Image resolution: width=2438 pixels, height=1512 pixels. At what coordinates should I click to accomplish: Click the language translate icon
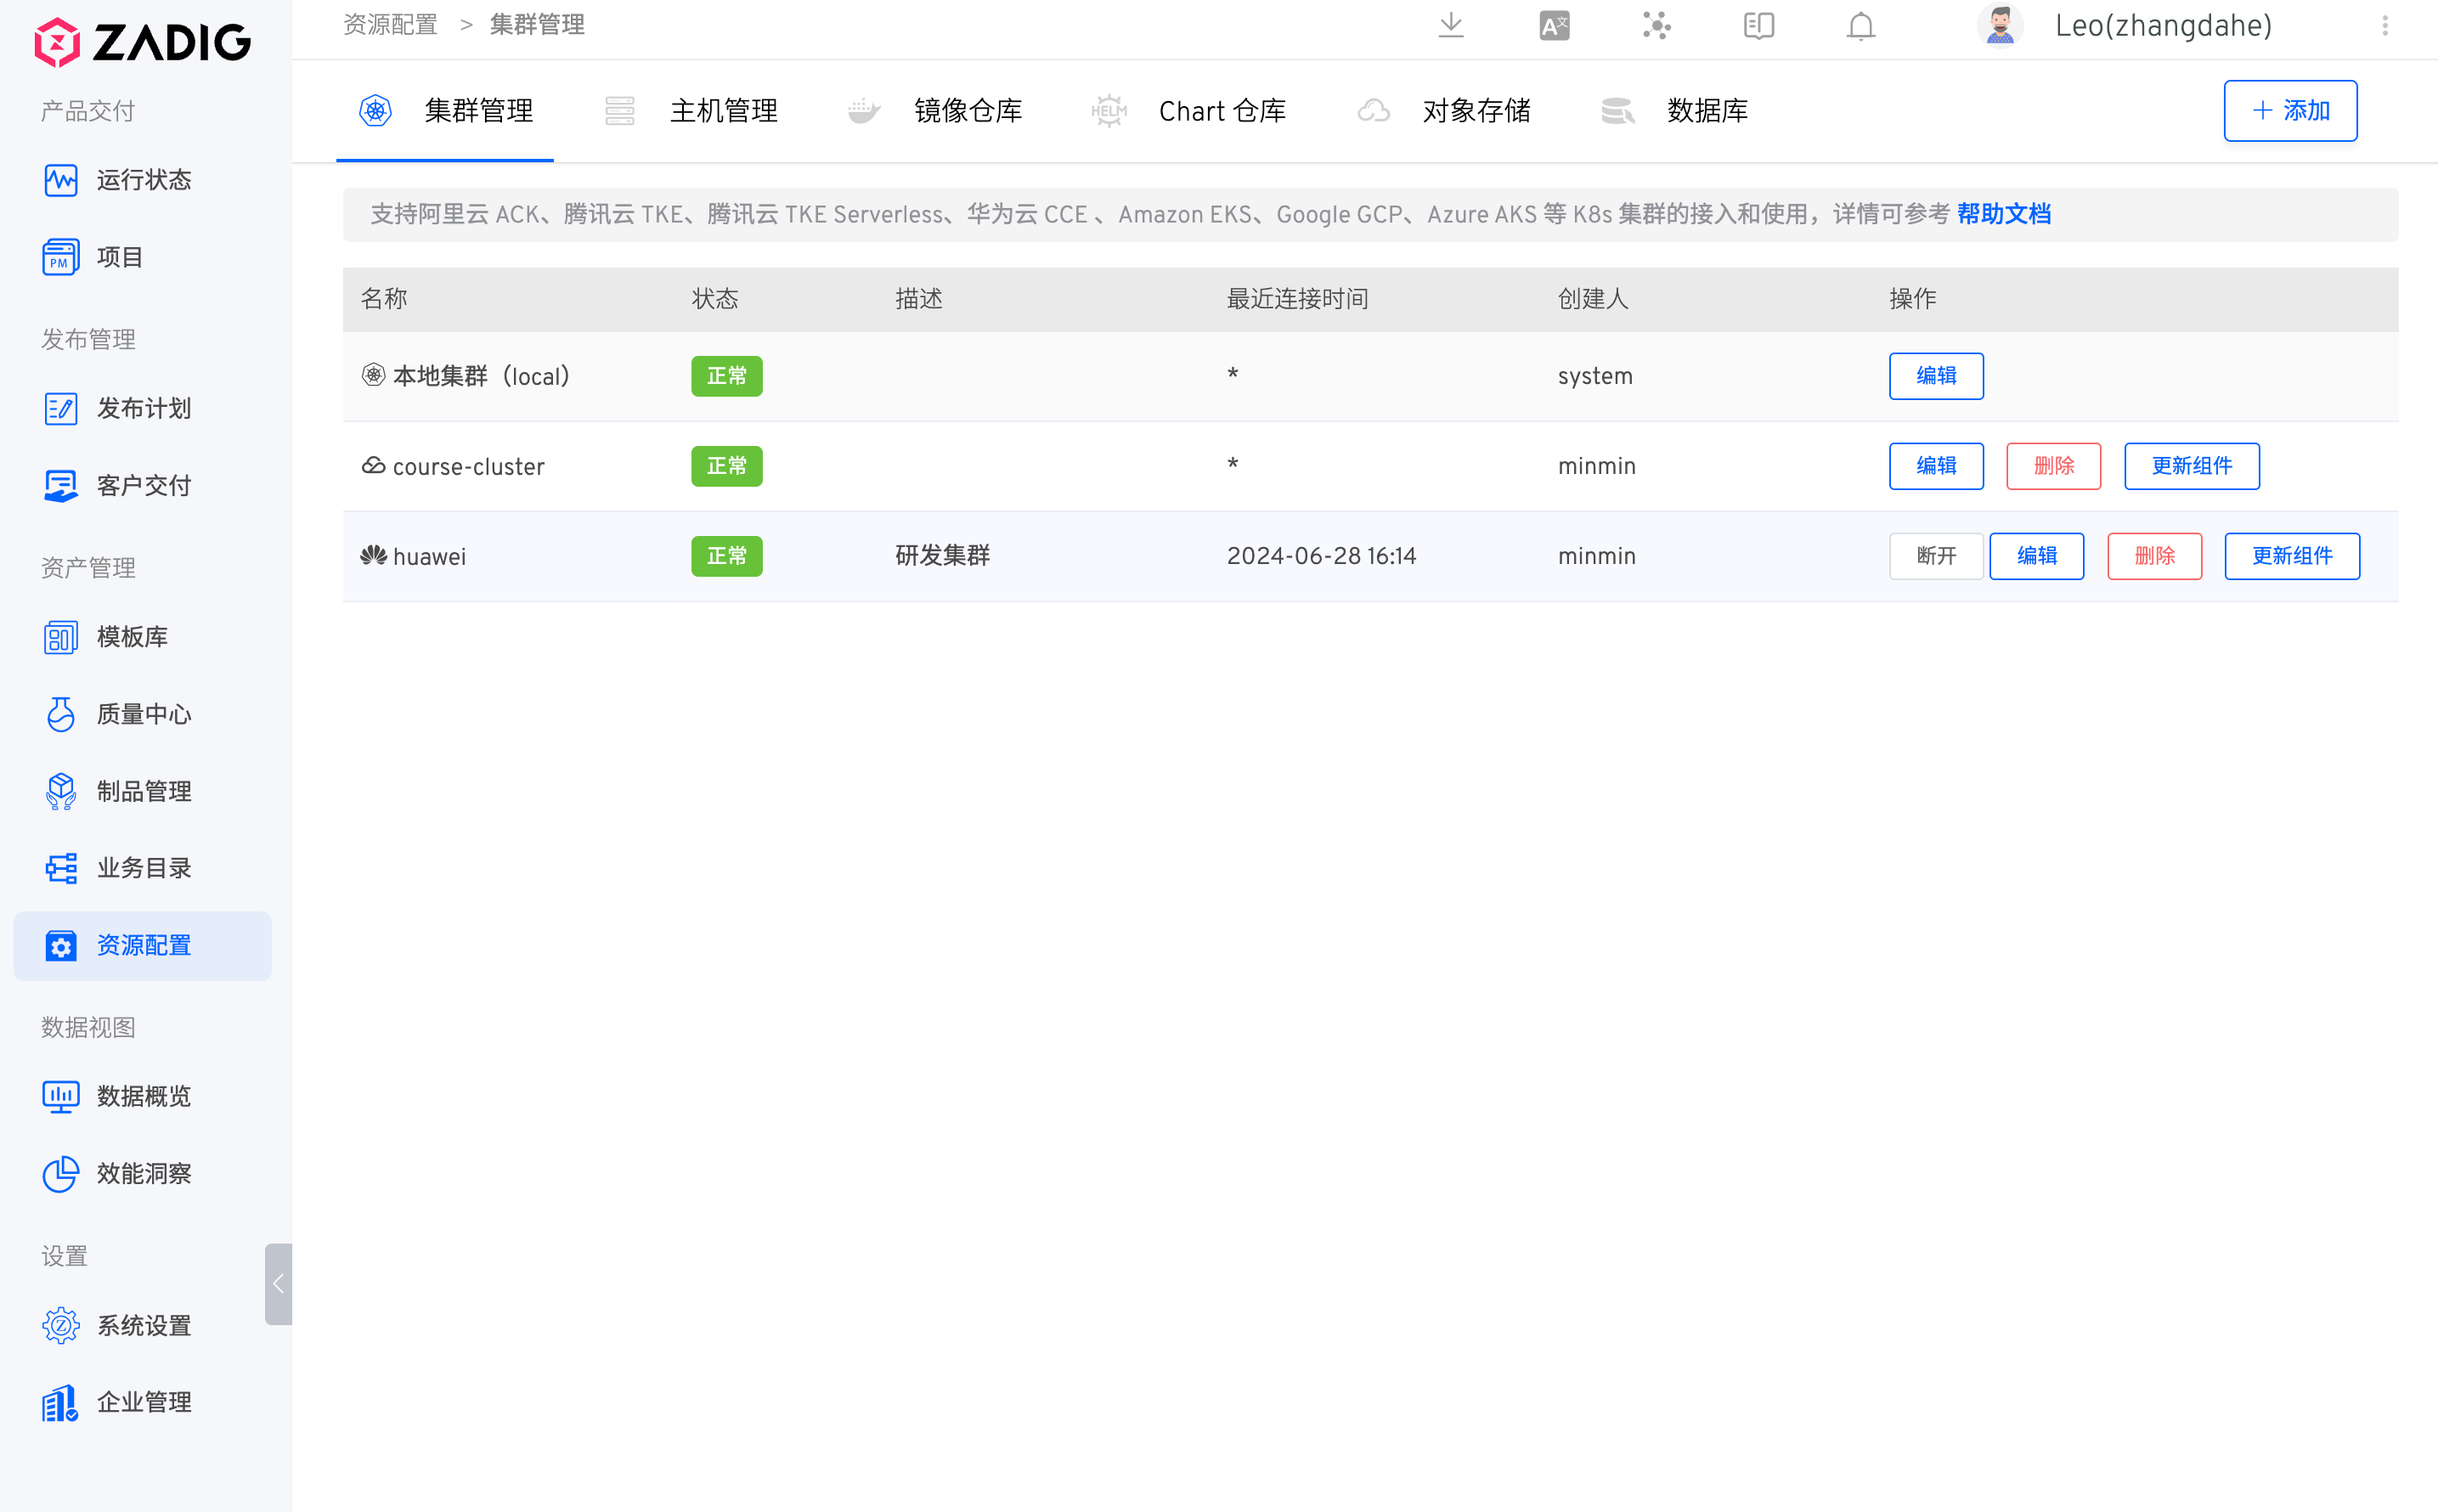coord(1555,25)
